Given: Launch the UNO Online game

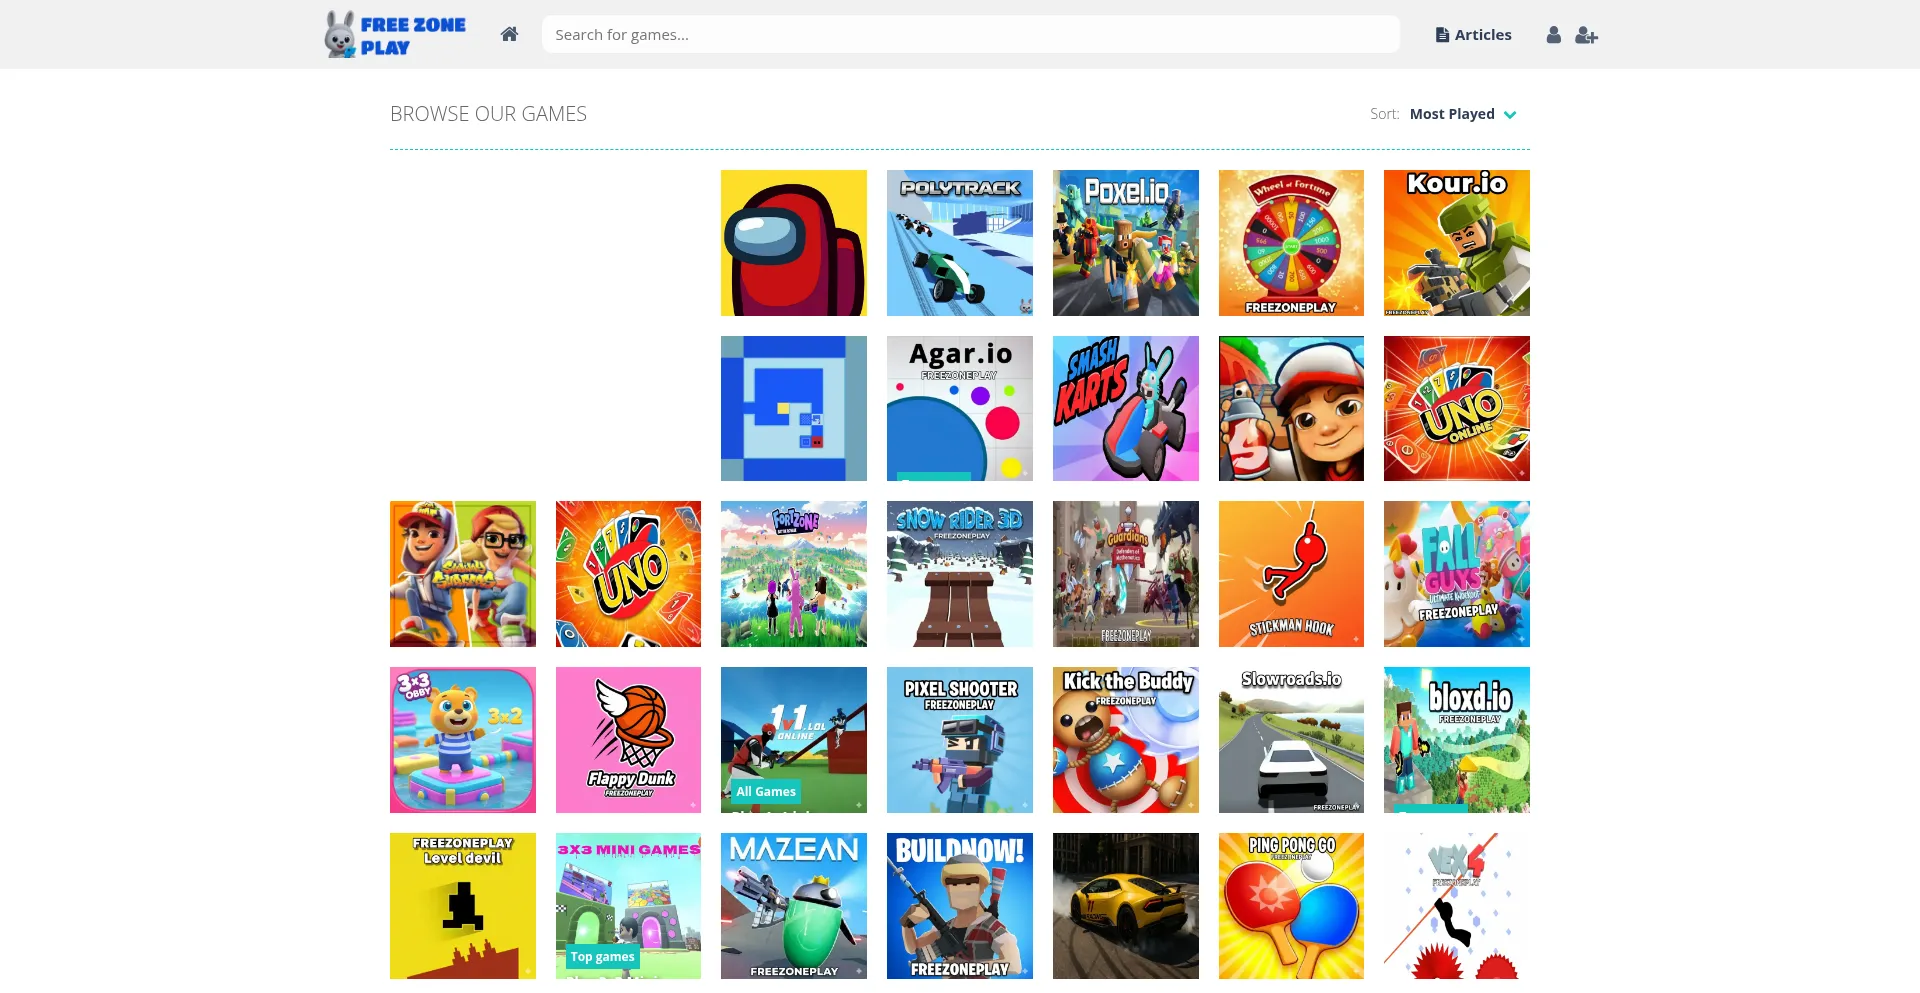Looking at the screenshot, I should pos(1457,409).
